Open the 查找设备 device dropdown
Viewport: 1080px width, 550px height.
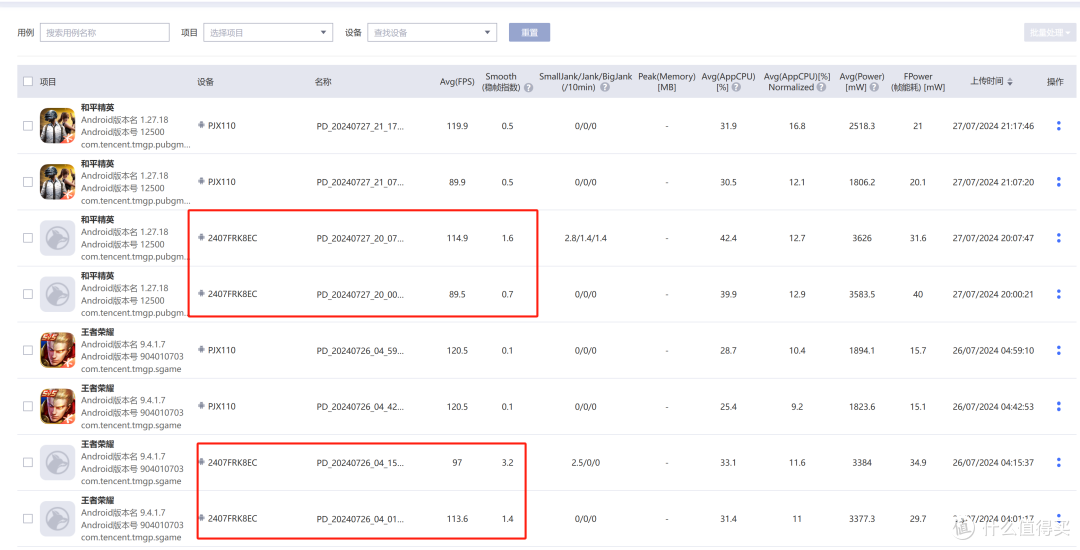(x=432, y=32)
